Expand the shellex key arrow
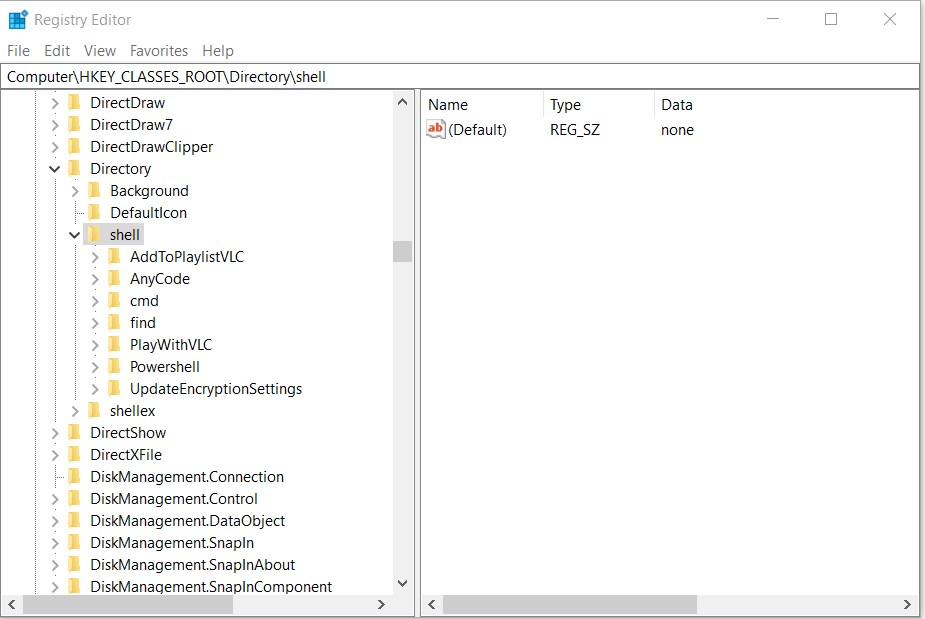The width and height of the screenshot is (925, 619). 75,411
